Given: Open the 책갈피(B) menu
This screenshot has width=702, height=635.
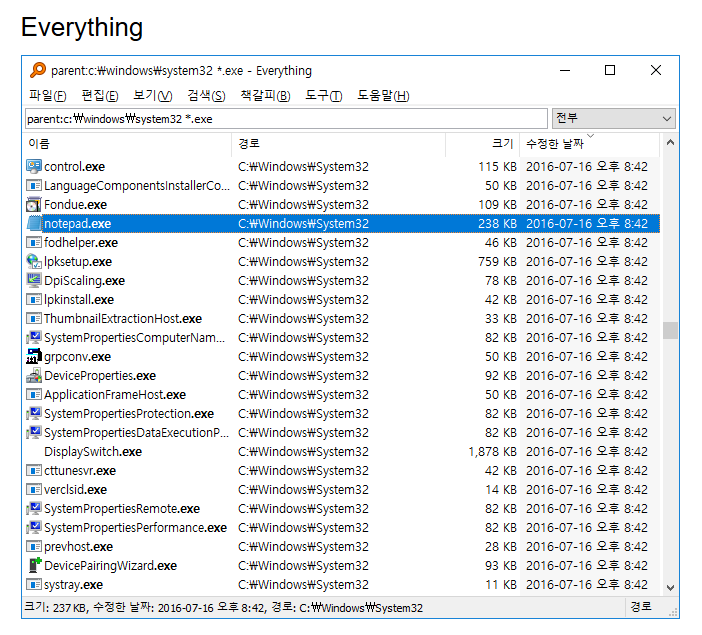Looking at the screenshot, I should tap(265, 95).
